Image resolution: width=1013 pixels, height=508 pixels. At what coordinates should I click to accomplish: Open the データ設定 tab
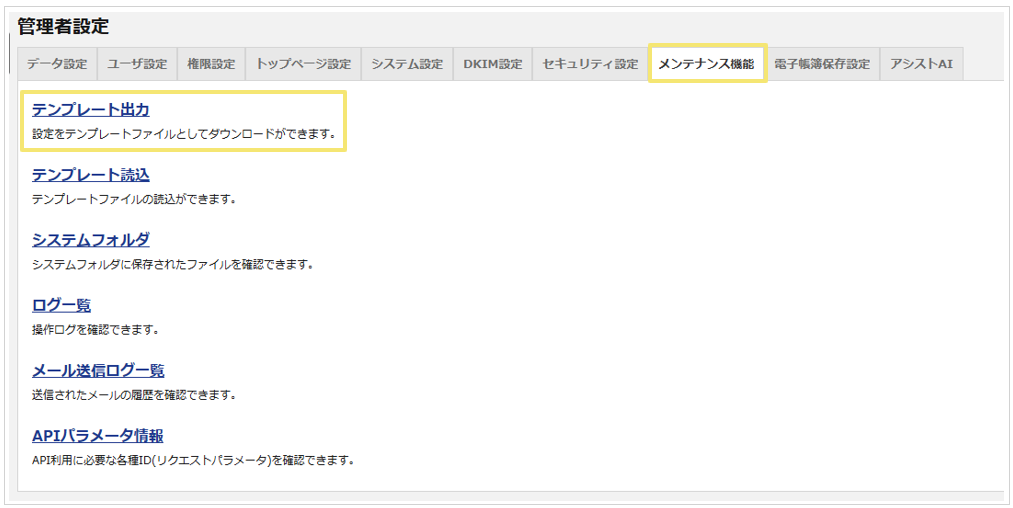[57, 64]
